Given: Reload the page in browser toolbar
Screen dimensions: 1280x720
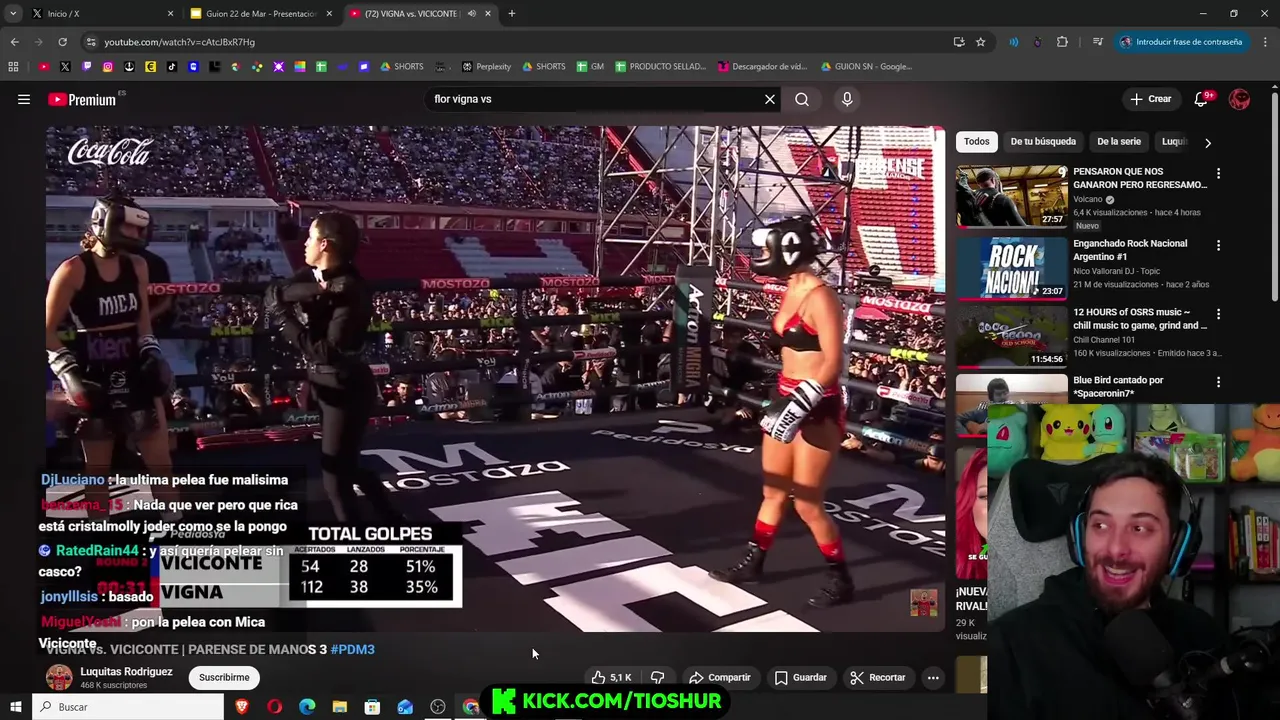Looking at the screenshot, I should pos(62,42).
